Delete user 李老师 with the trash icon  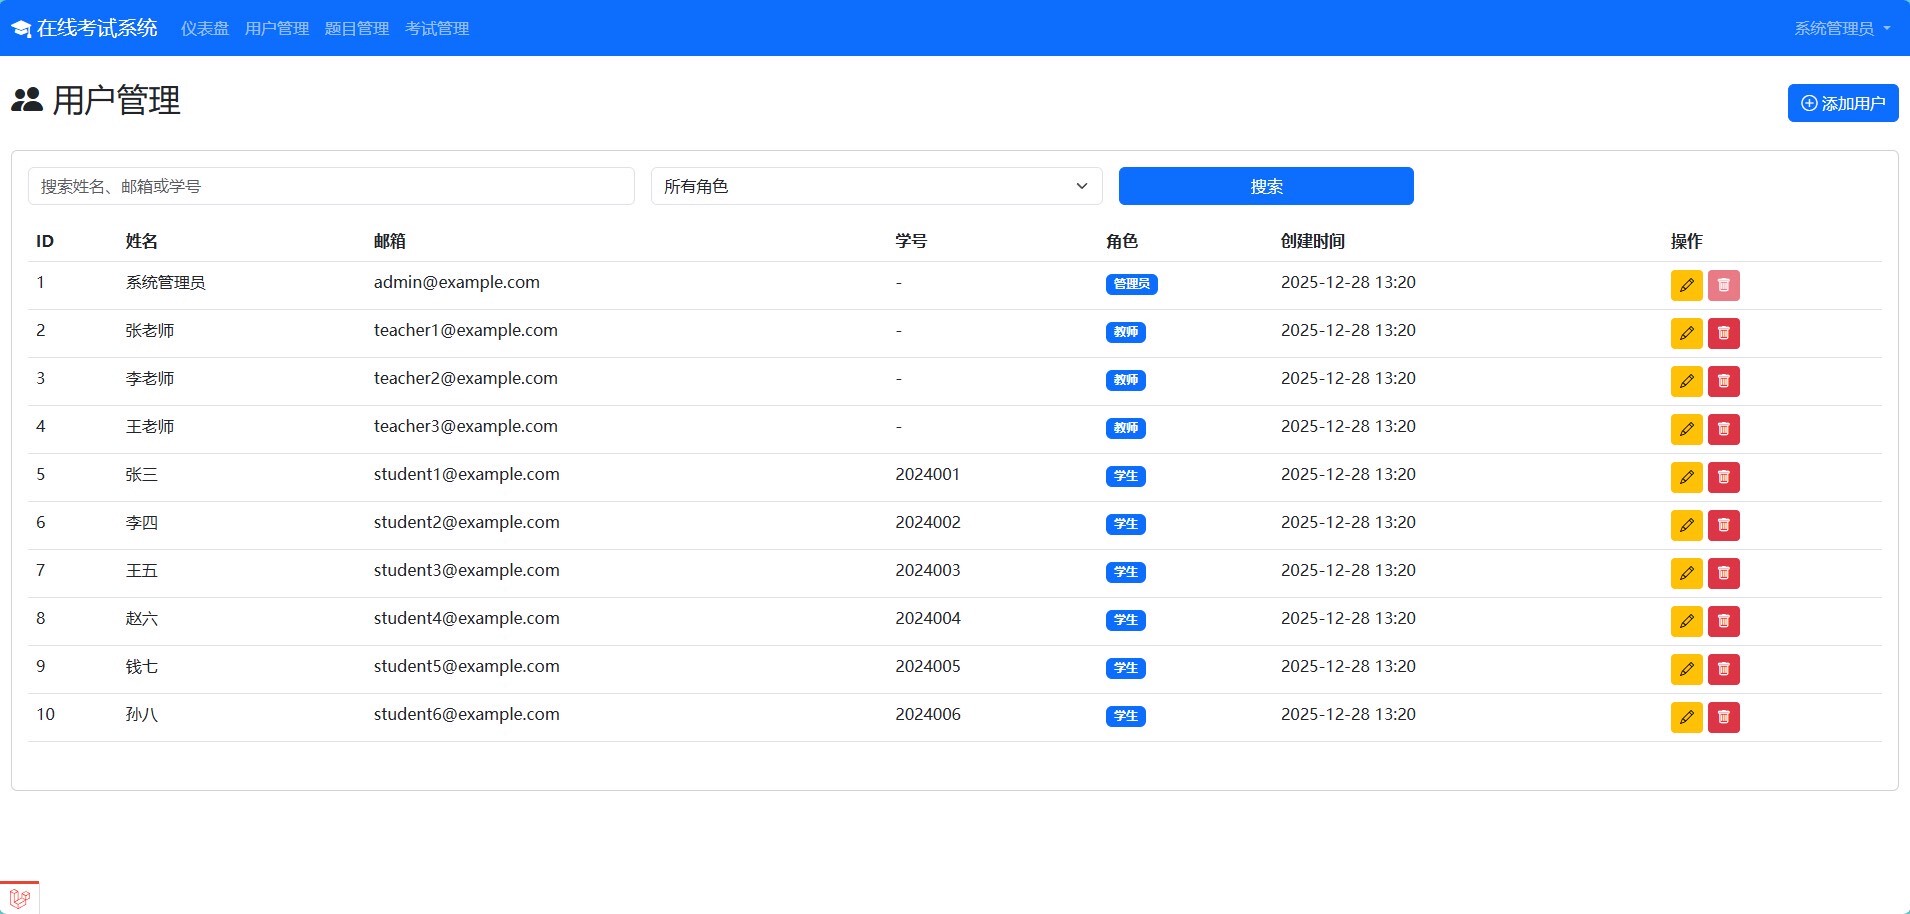1723,381
